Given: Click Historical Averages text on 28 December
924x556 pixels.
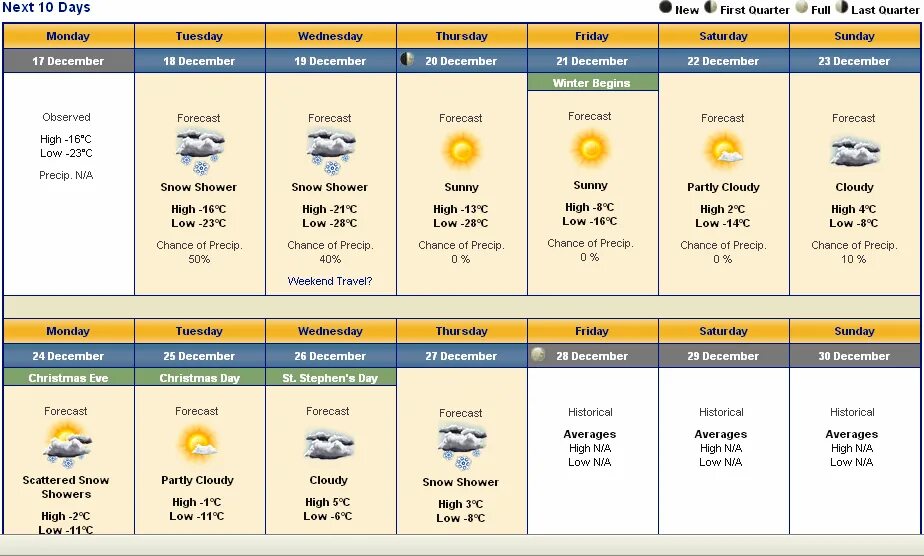Looking at the screenshot, I should 590,423.
